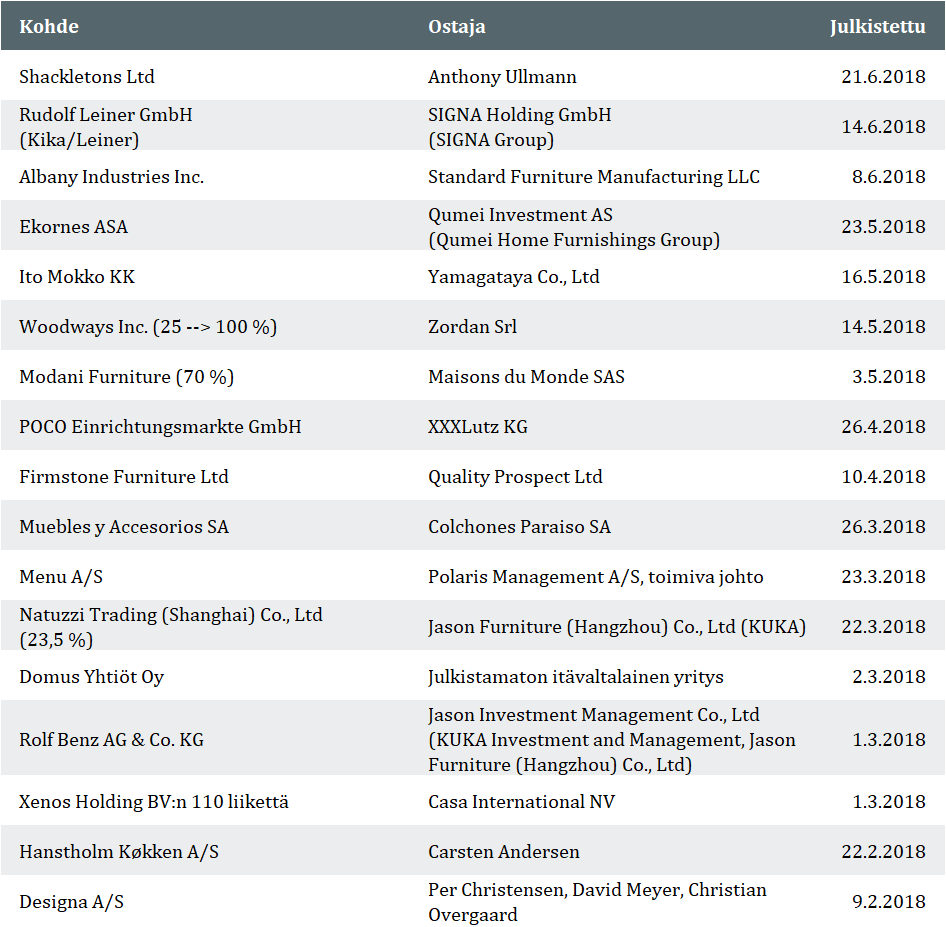Image resolution: width=946 pixels, height=927 pixels.
Task: Select Casa International NV cell
Action: [x=521, y=802]
